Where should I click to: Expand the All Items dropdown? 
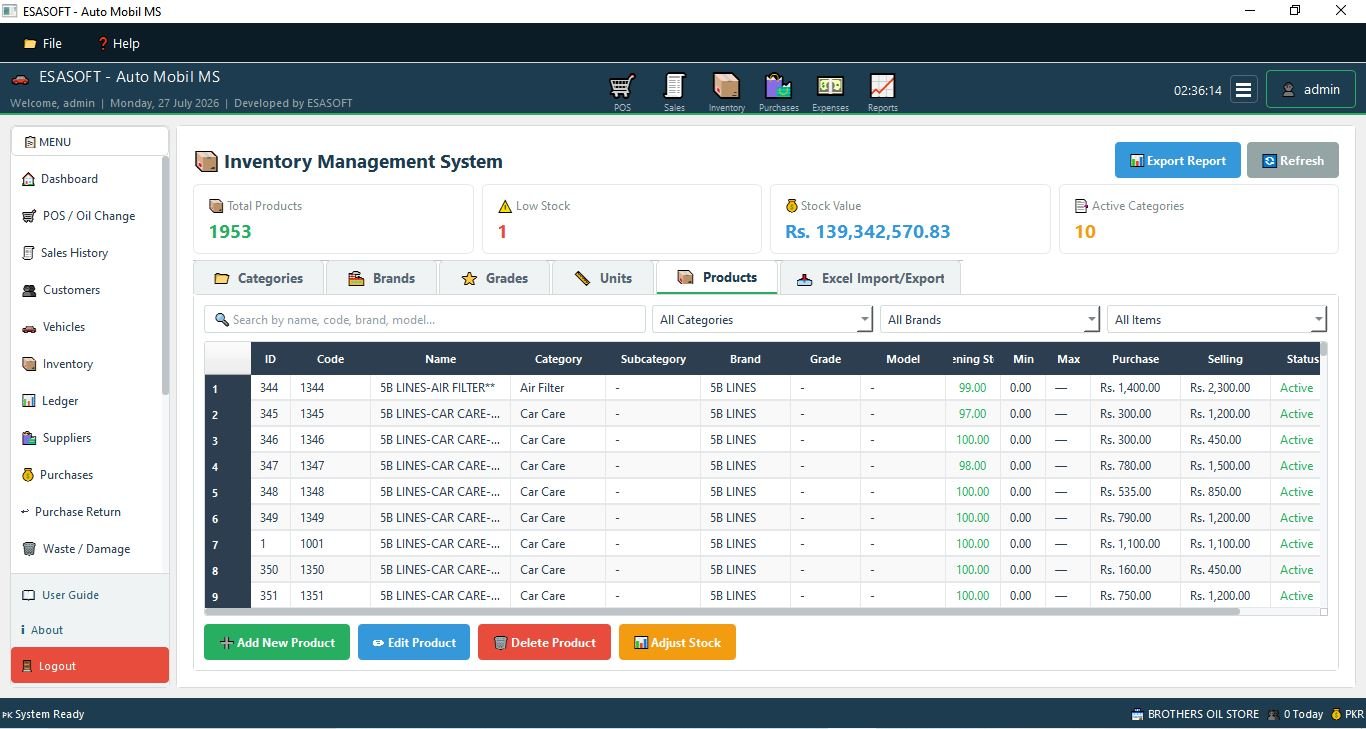coord(1217,320)
